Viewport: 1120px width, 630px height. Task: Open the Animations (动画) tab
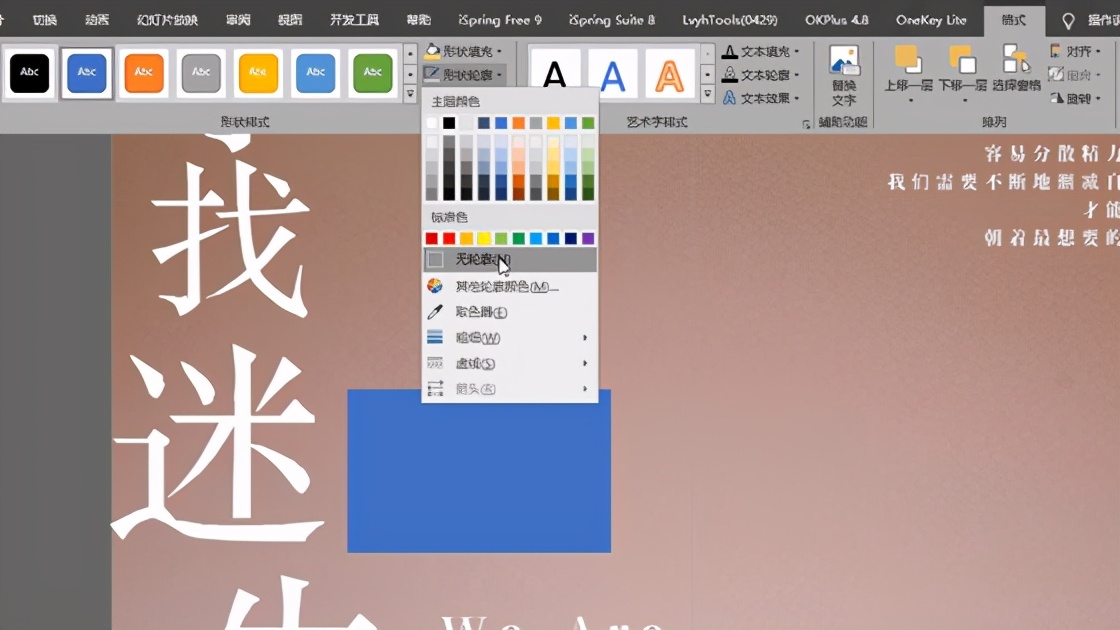point(97,20)
